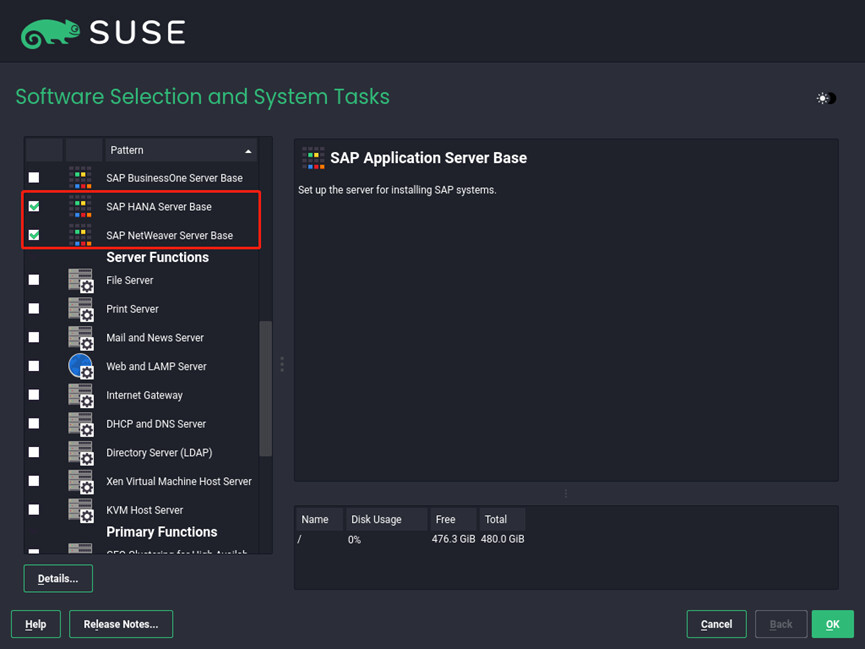Open the Help dialog
Viewport: 865px width, 649px height.
[36, 624]
